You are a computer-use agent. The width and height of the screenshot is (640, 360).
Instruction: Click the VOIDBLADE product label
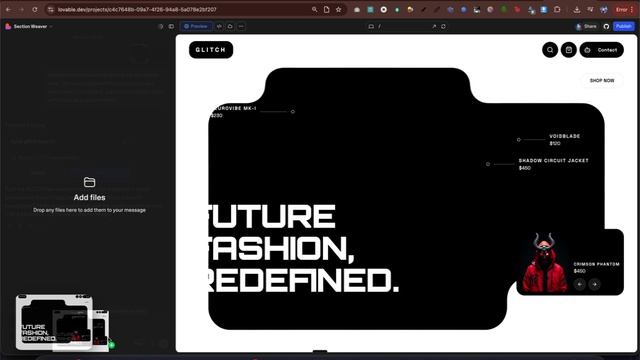[564, 136]
